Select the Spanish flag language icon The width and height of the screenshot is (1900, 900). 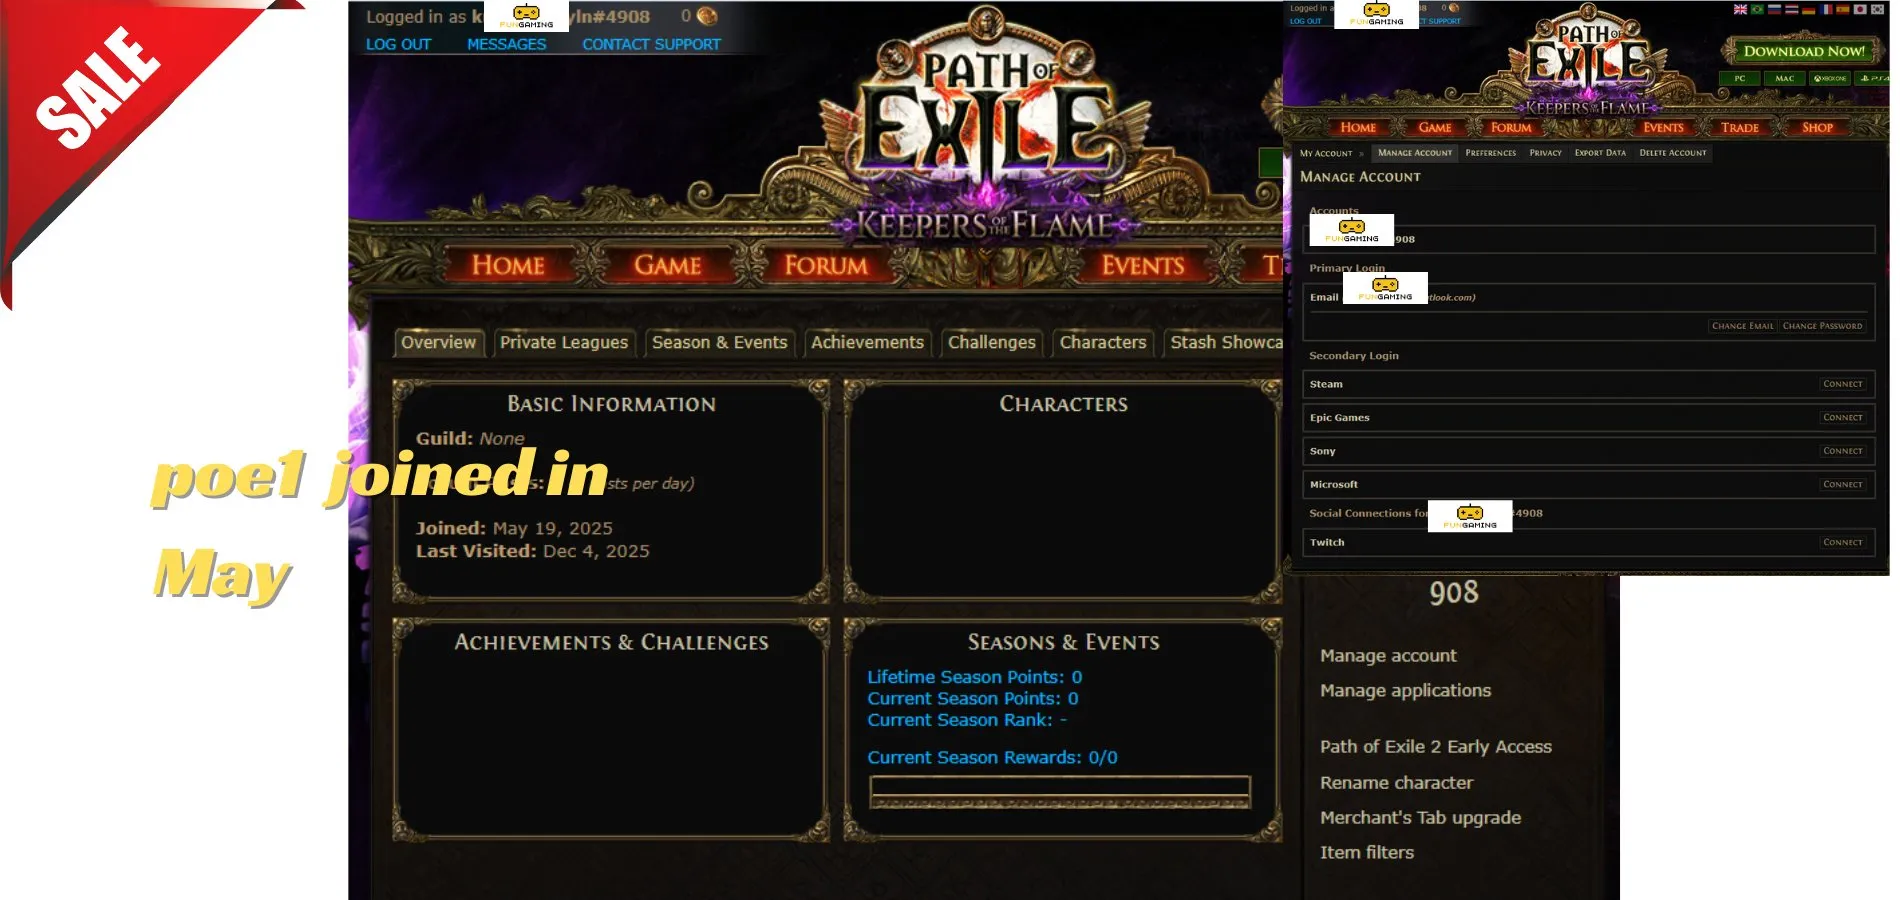point(1843,9)
